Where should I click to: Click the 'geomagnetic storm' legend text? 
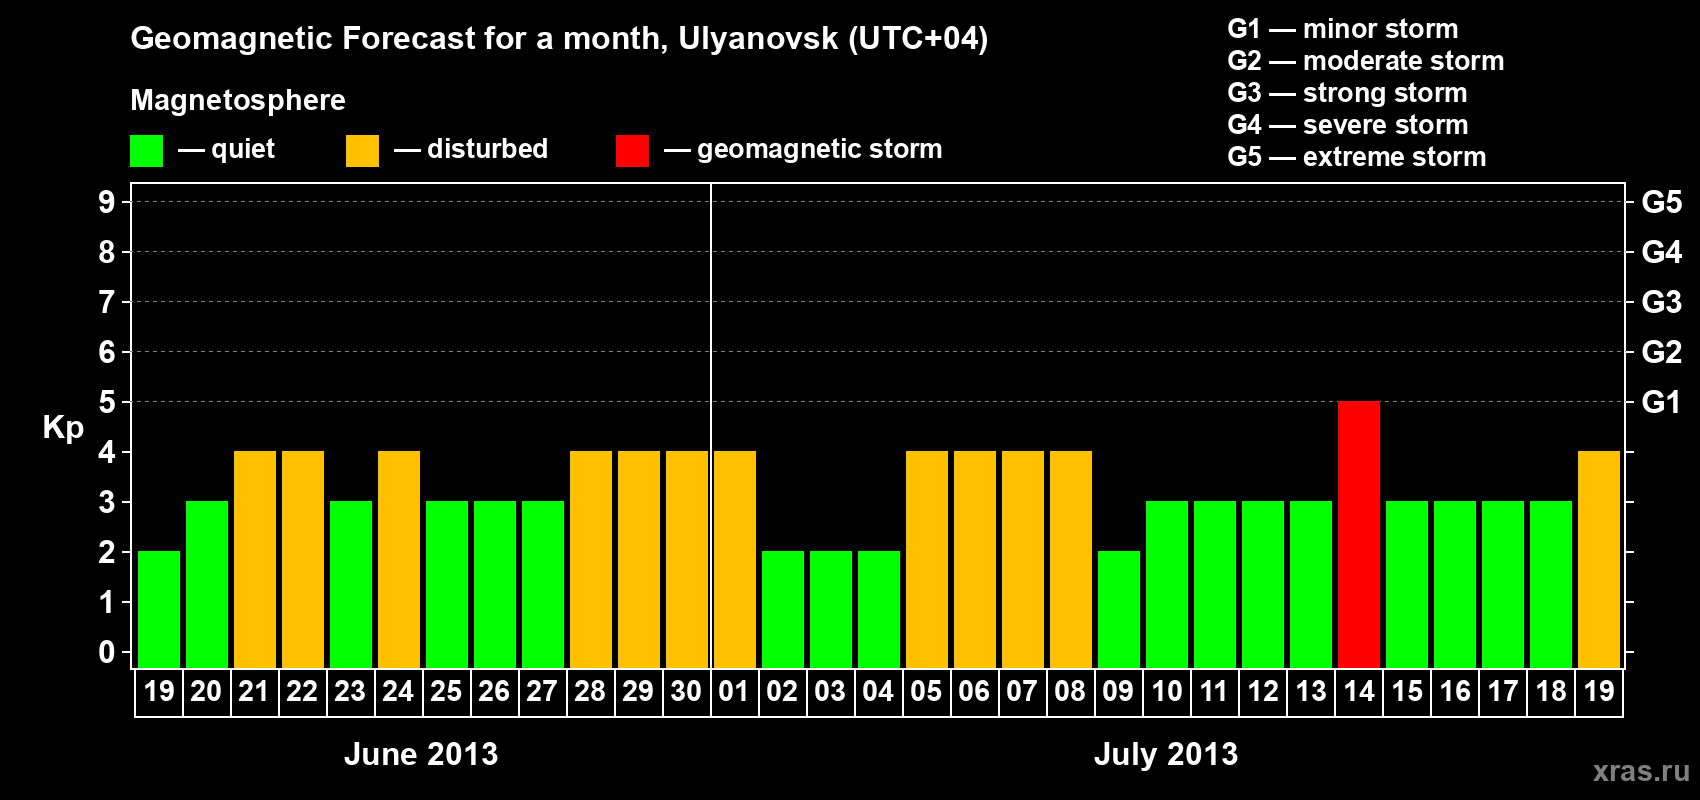820,150
